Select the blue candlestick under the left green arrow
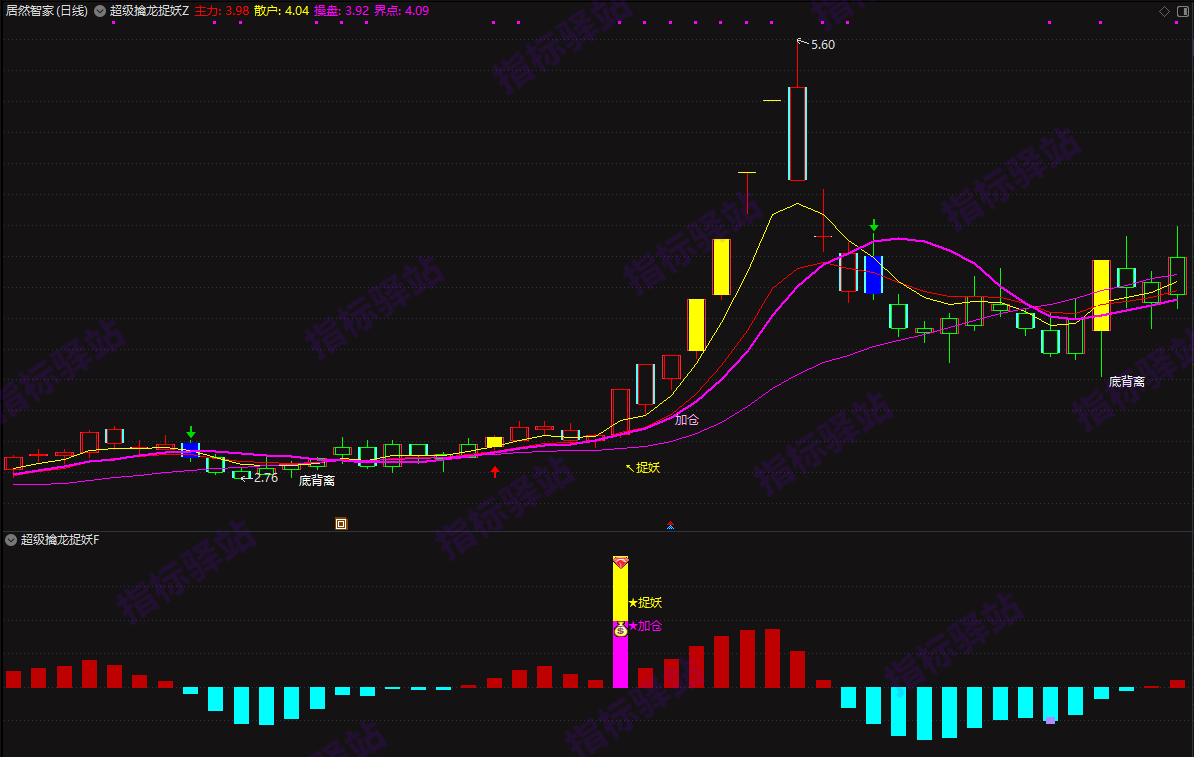This screenshot has height=757, width=1194. coord(190,449)
